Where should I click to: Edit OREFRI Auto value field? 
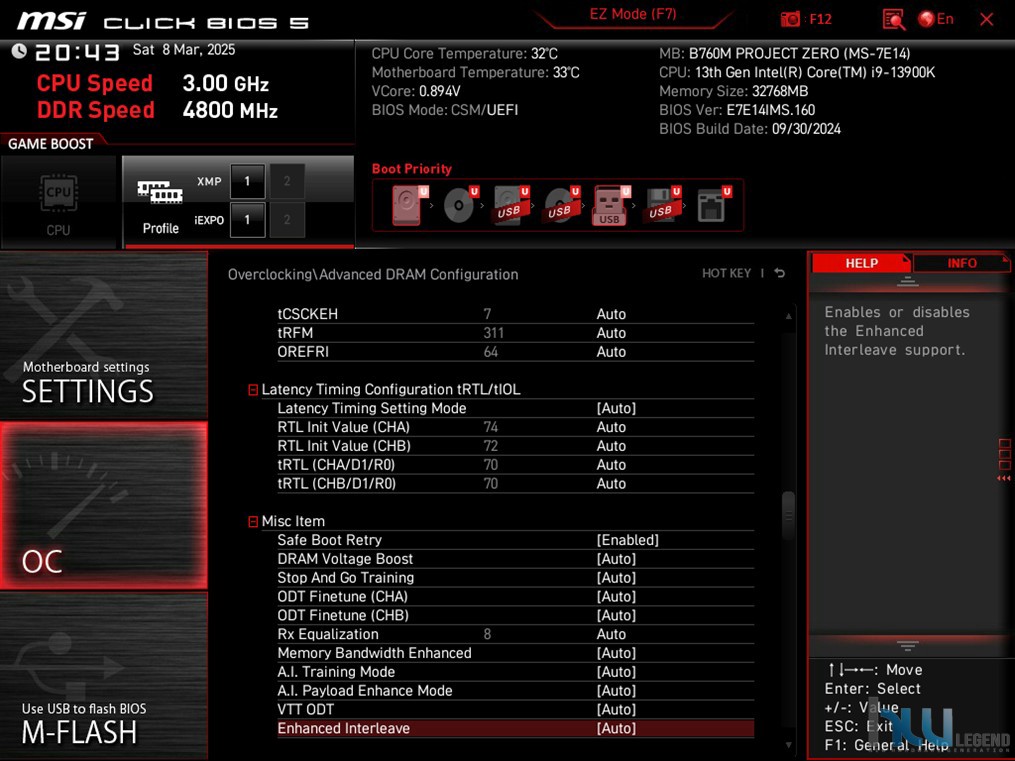click(611, 351)
